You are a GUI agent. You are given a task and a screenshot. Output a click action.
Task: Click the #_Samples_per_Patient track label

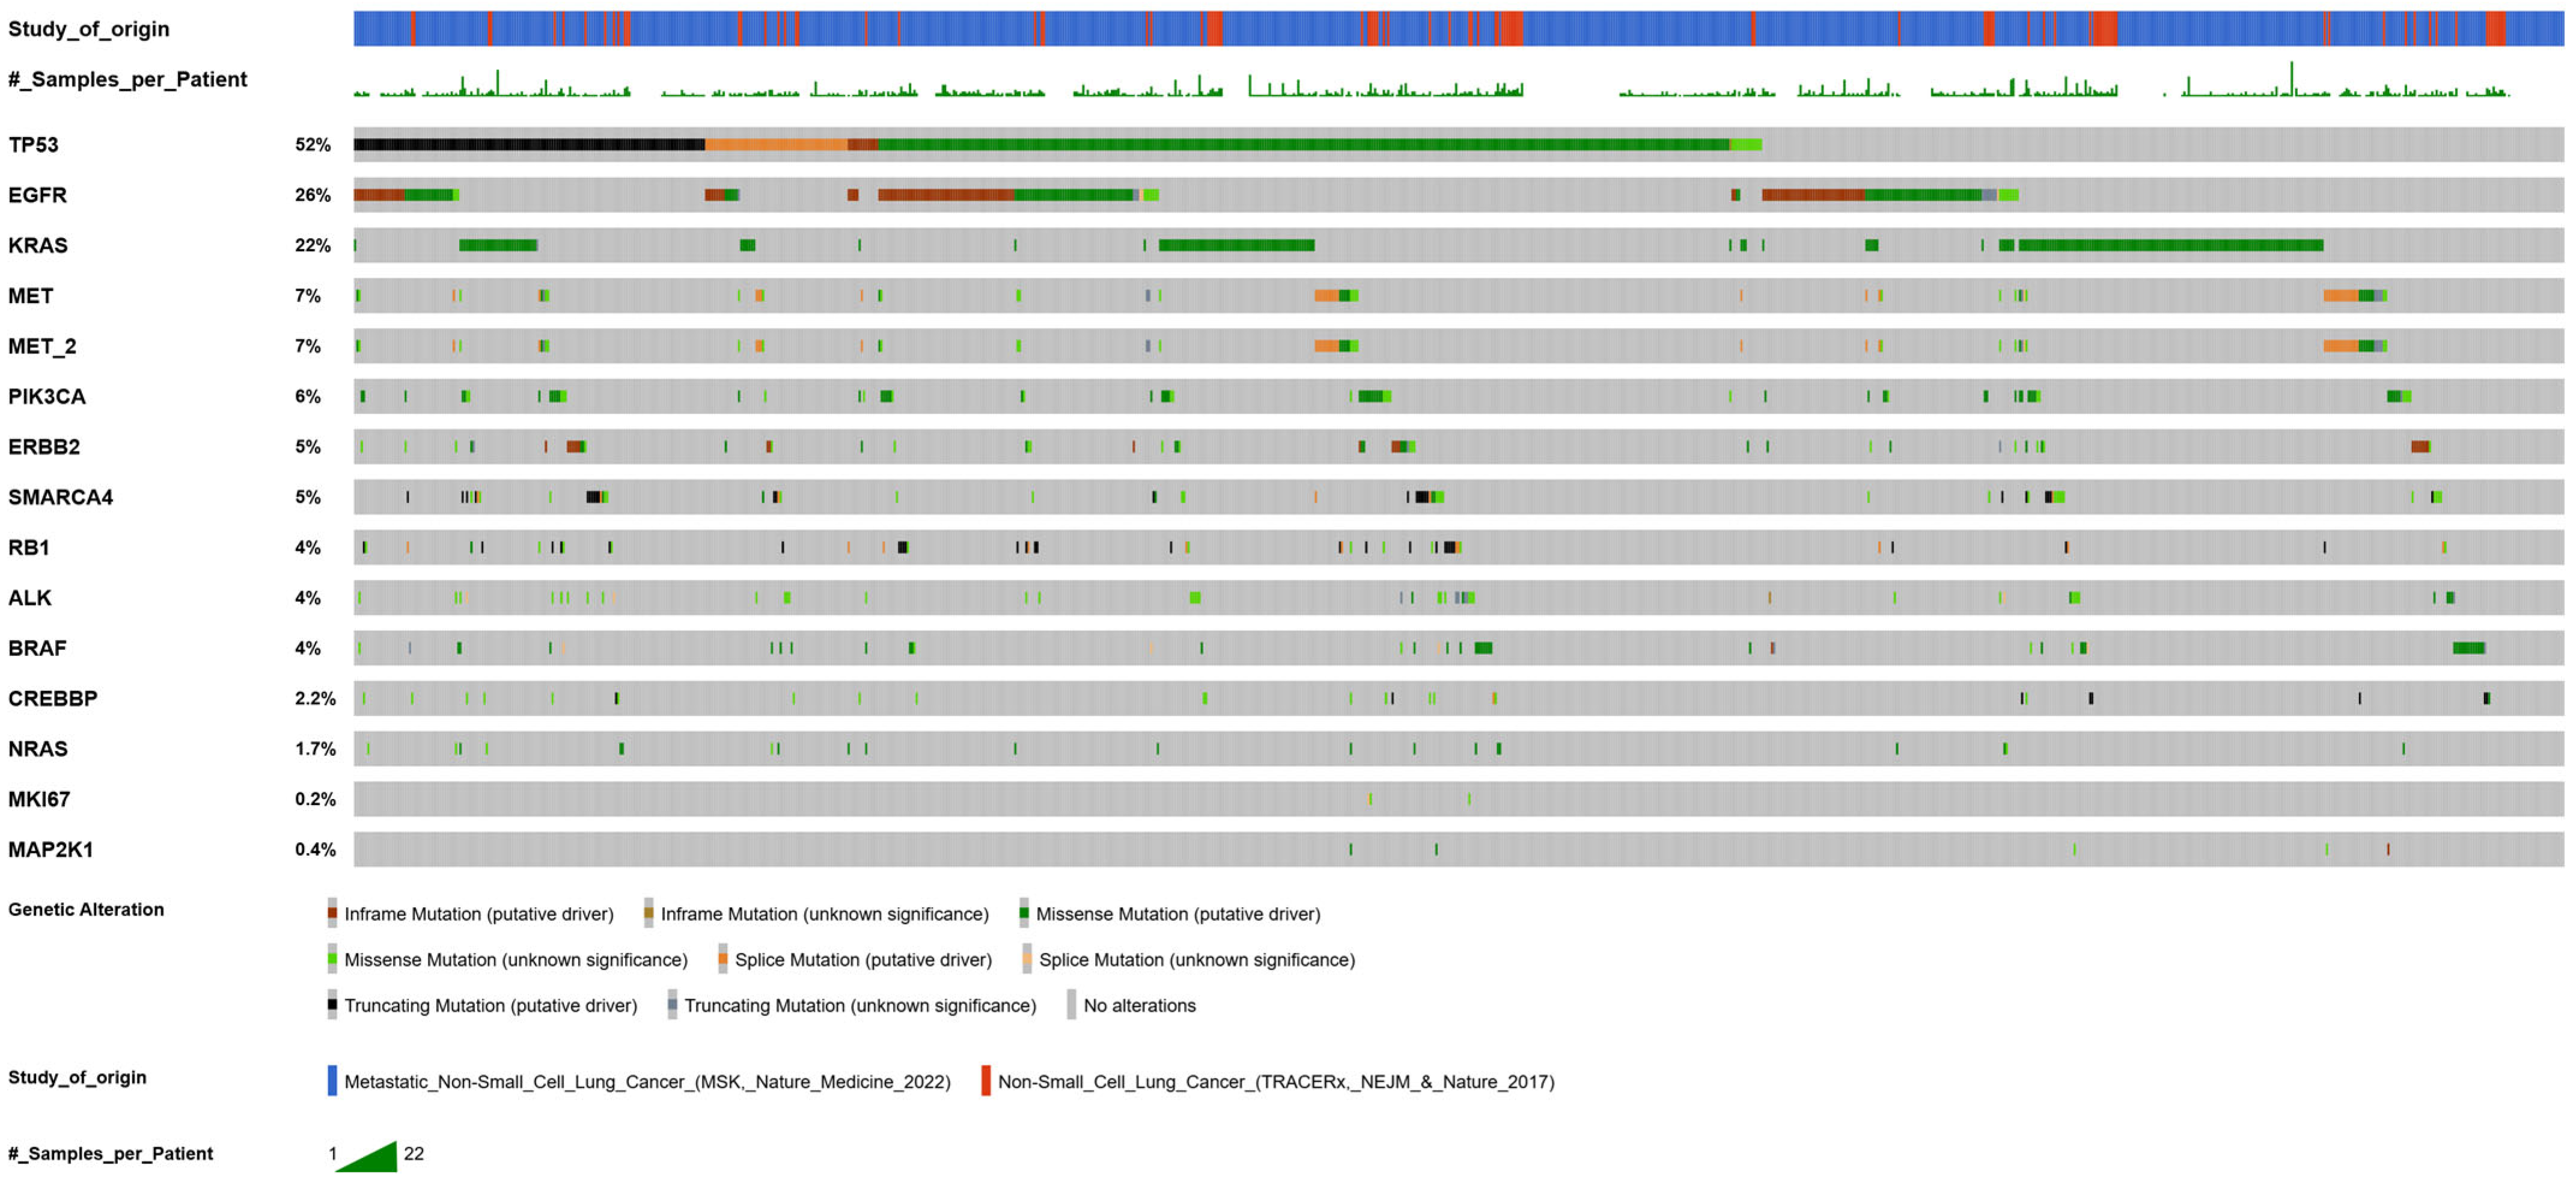(x=127, y=79)
